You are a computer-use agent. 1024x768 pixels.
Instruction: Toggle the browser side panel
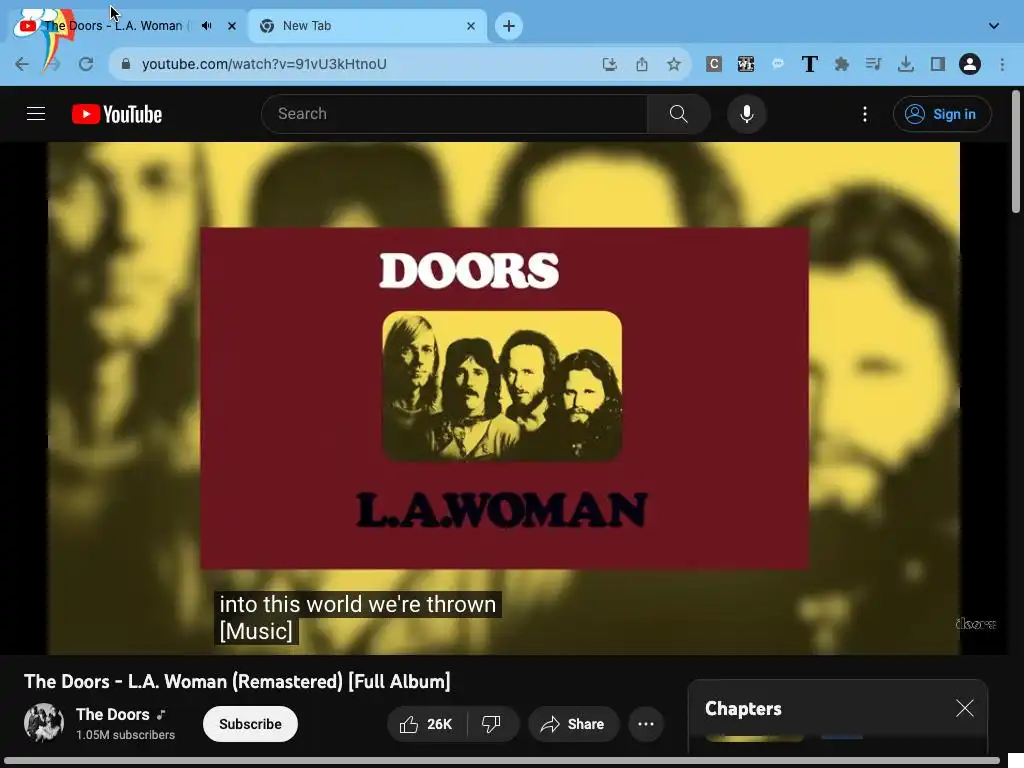pos(938,64)
